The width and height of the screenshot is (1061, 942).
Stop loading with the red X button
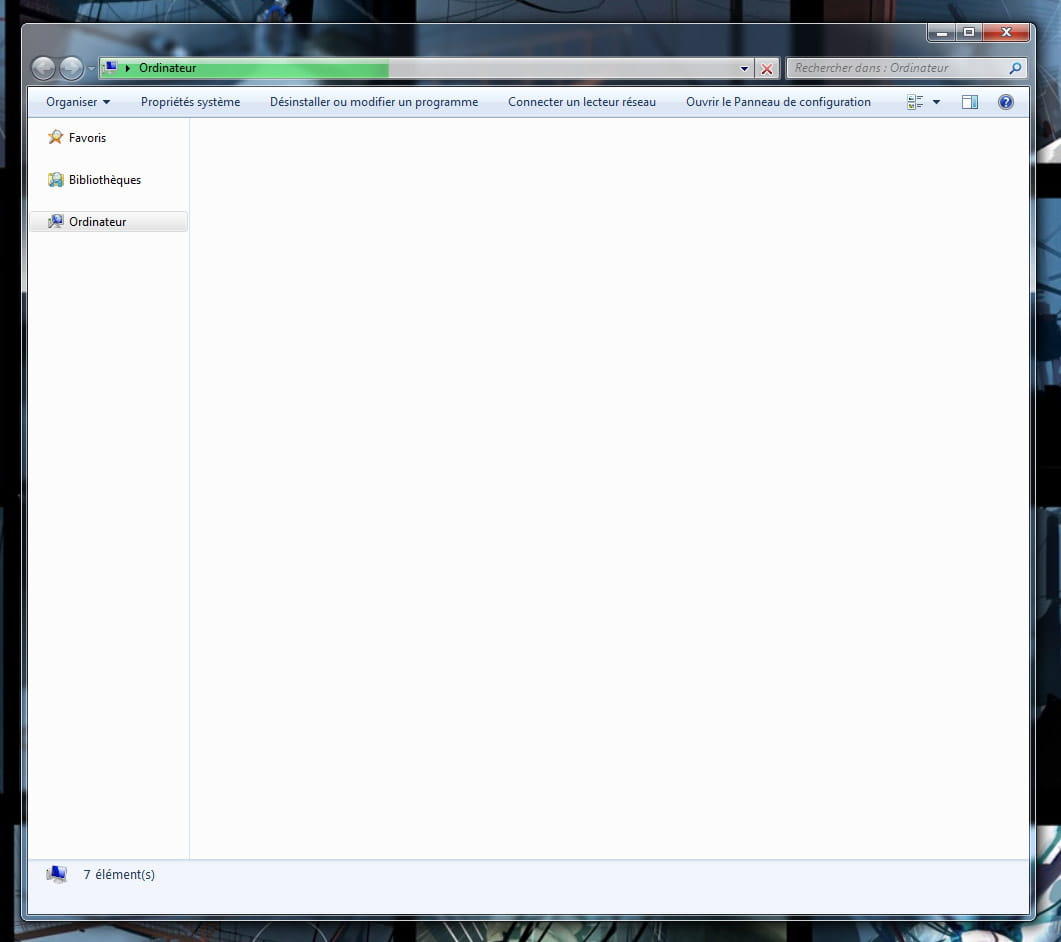click(767, 68)
